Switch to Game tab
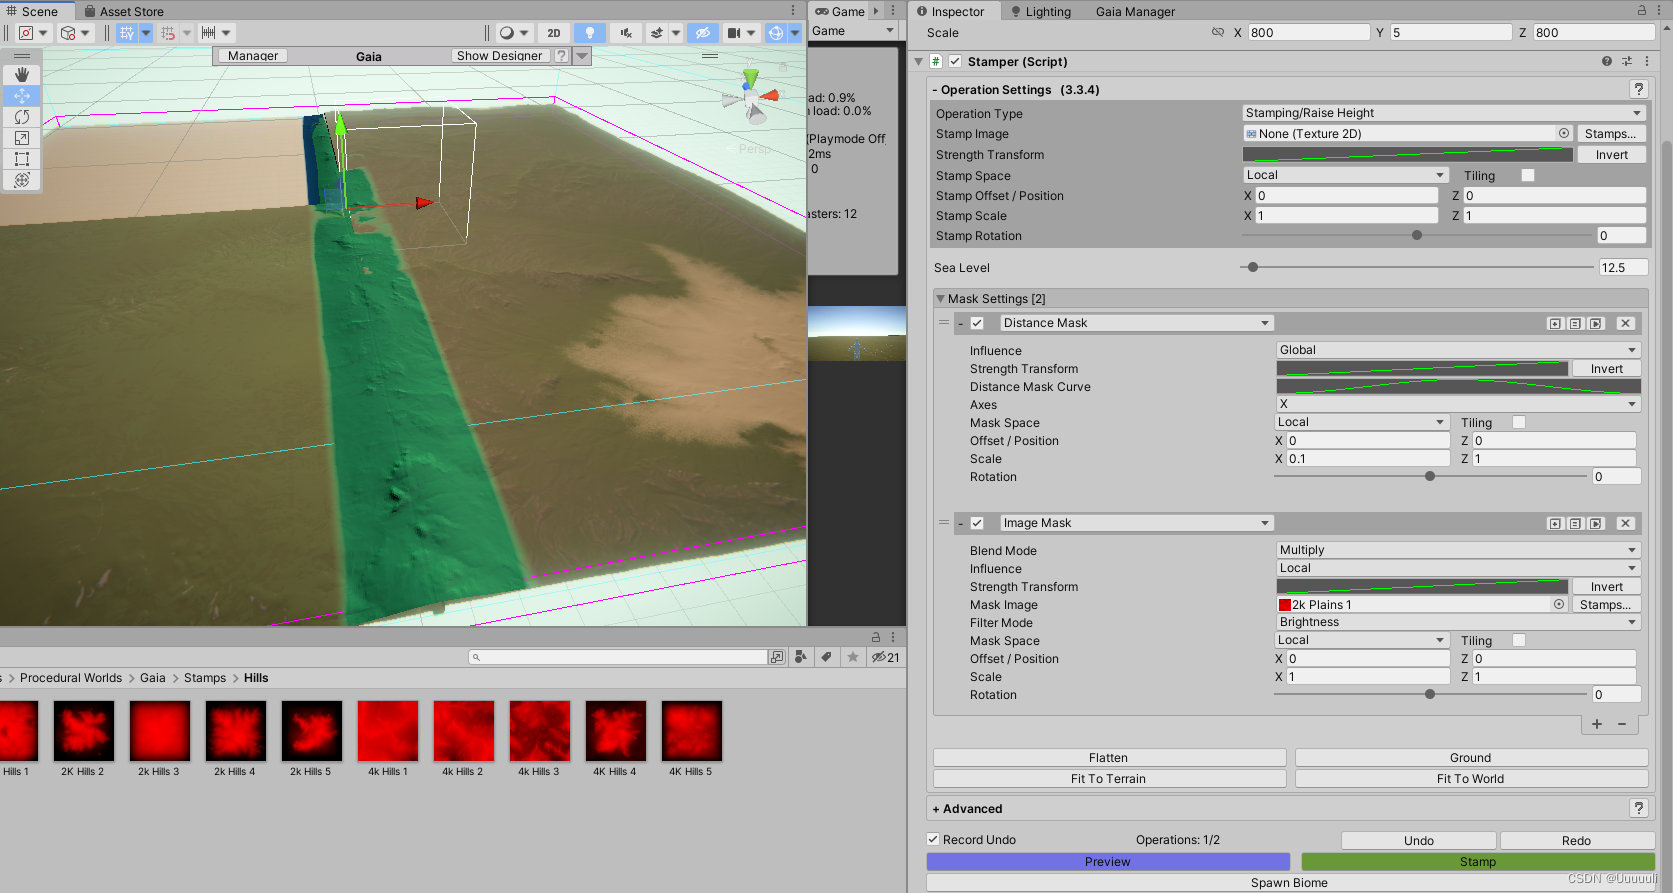Viewport: 1673px width, 893px height. (x=840, y=11)
